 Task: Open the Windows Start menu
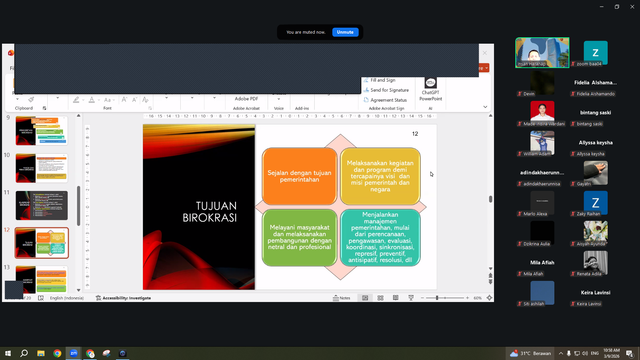tap(8, 353)
